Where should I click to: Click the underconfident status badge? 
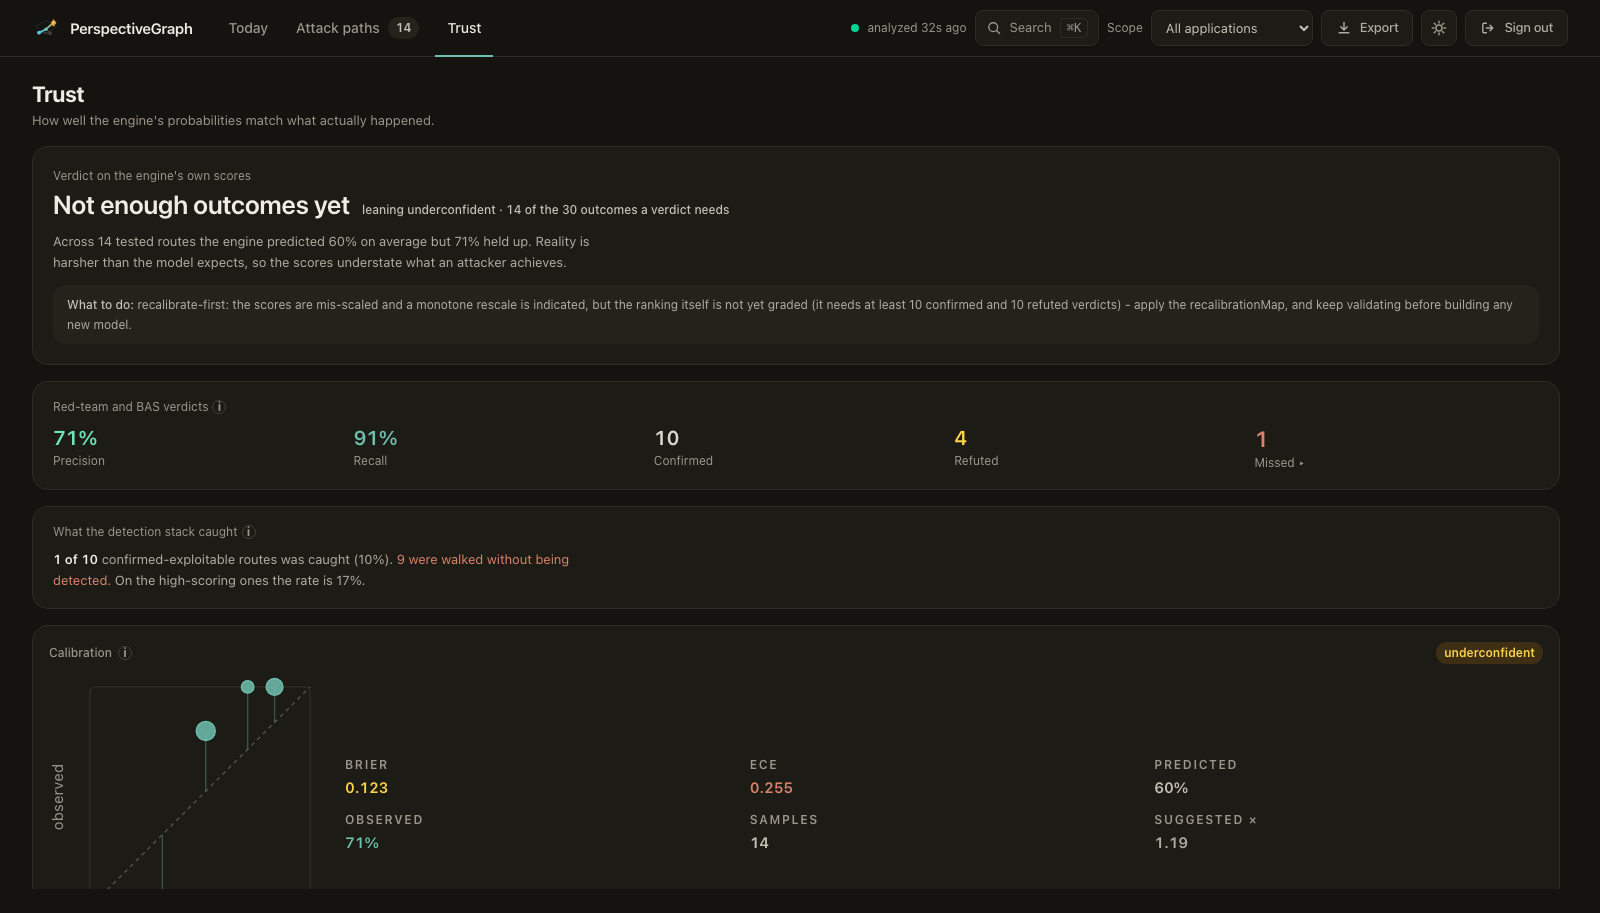(1489, 653)
